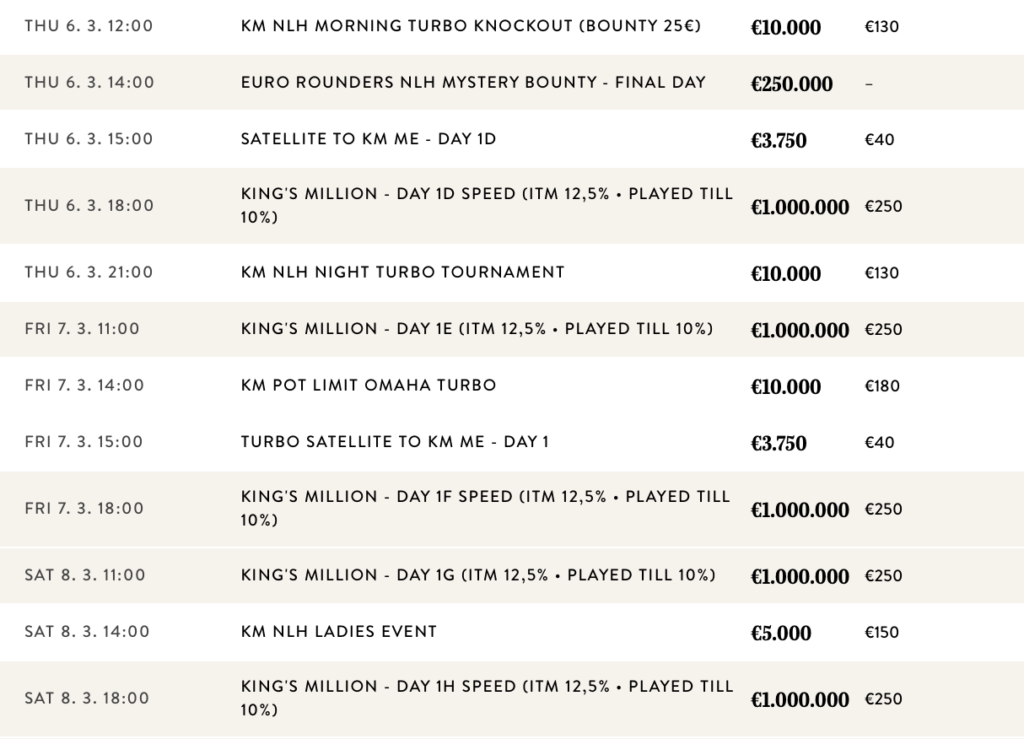Click the THU 6. 3. 12:00 date
This screenshot has width=1024, height=739.
(89, 26)
